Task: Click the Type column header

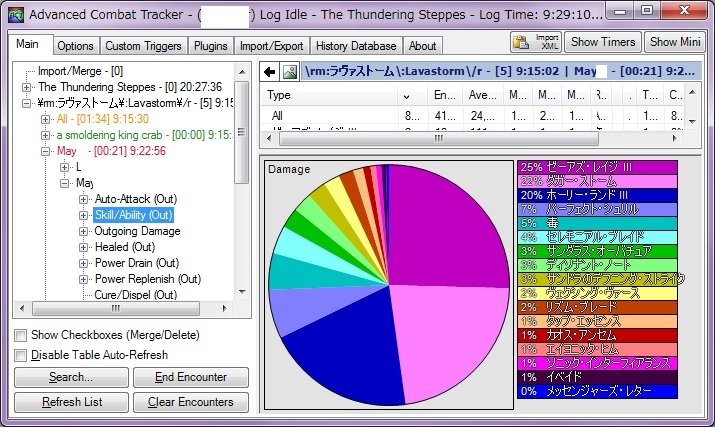Action: point(329,95)
